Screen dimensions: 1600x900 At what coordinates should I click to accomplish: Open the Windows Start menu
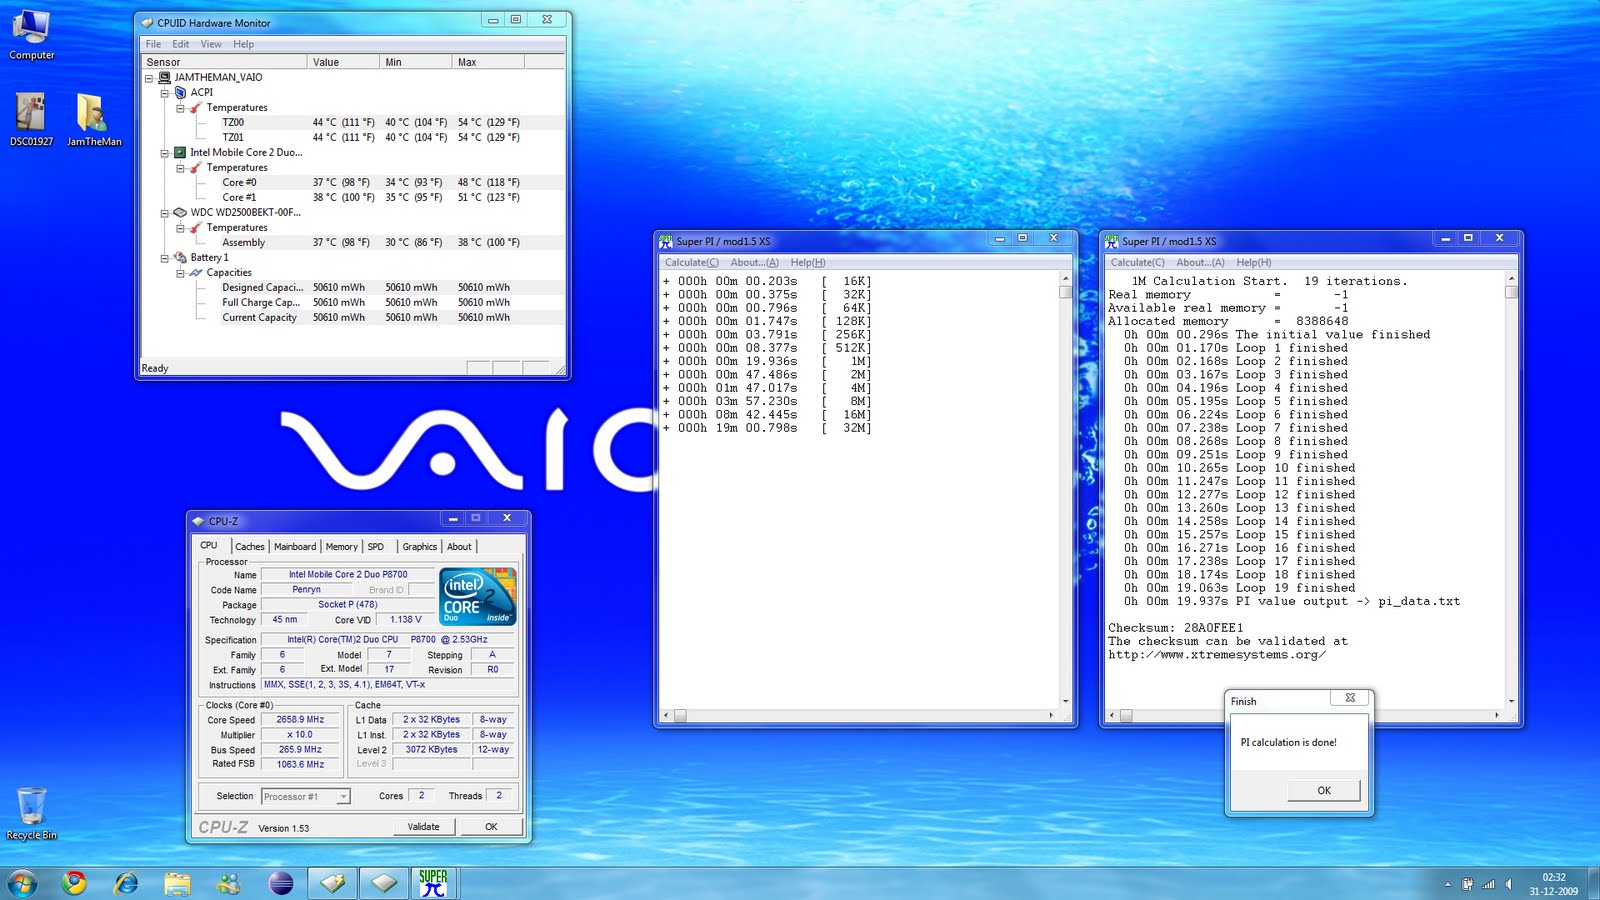pos(22,883)
